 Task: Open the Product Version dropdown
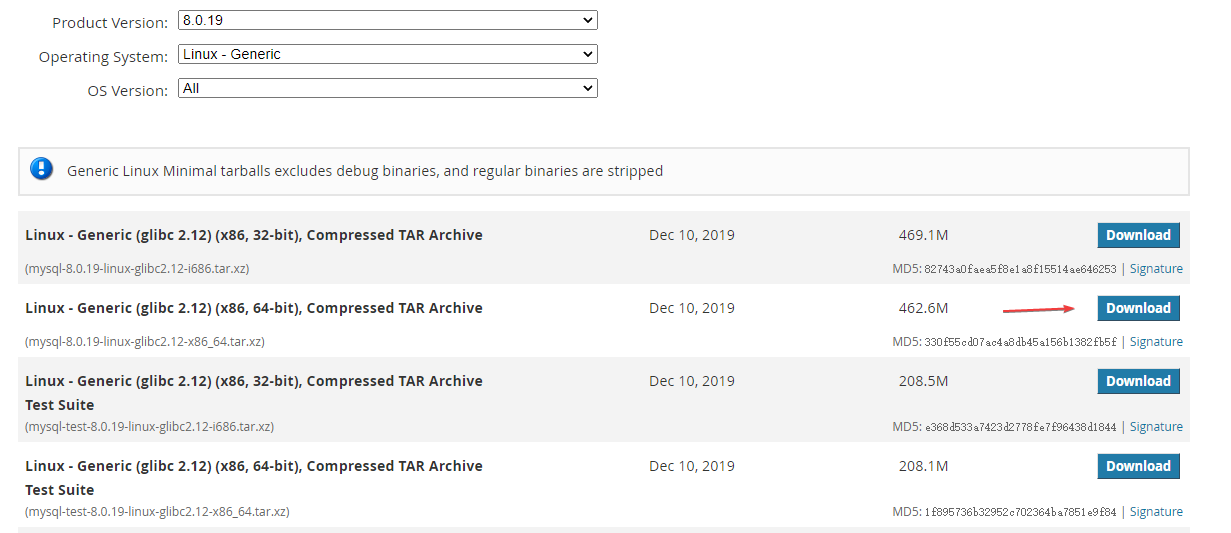[387, 20]
